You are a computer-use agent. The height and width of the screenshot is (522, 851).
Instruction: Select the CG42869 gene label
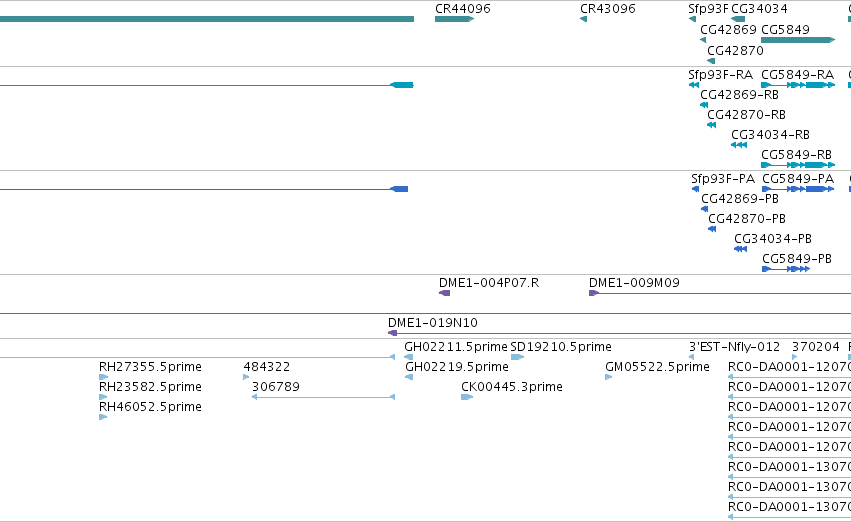click(x=728, y=29)
